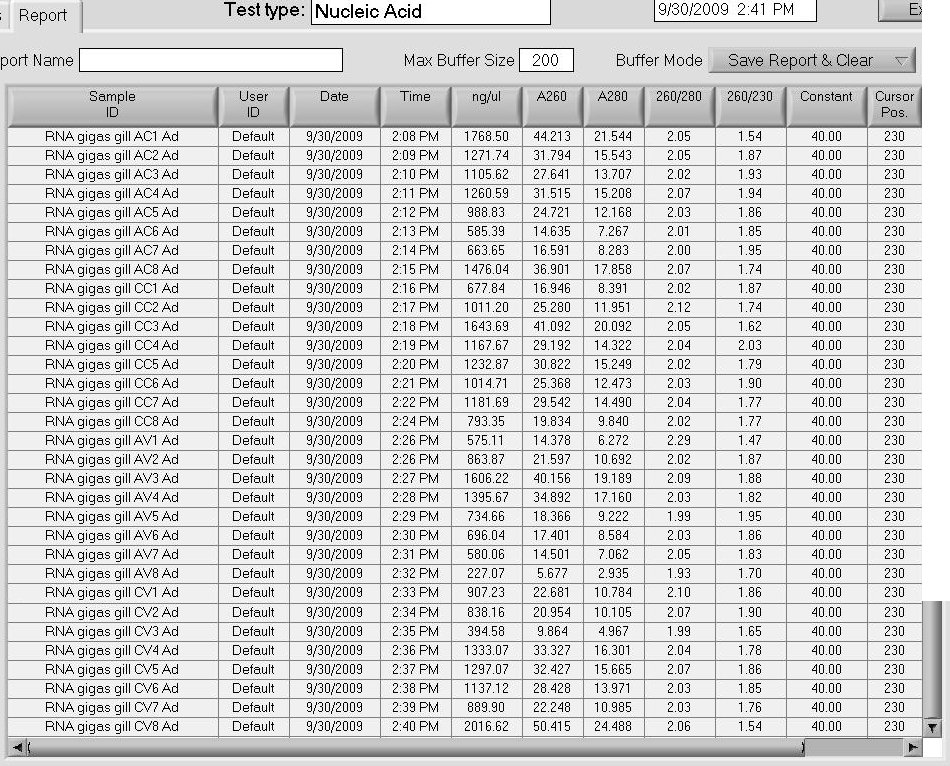
Task: Click the Report tab
Action: [43, 15]
